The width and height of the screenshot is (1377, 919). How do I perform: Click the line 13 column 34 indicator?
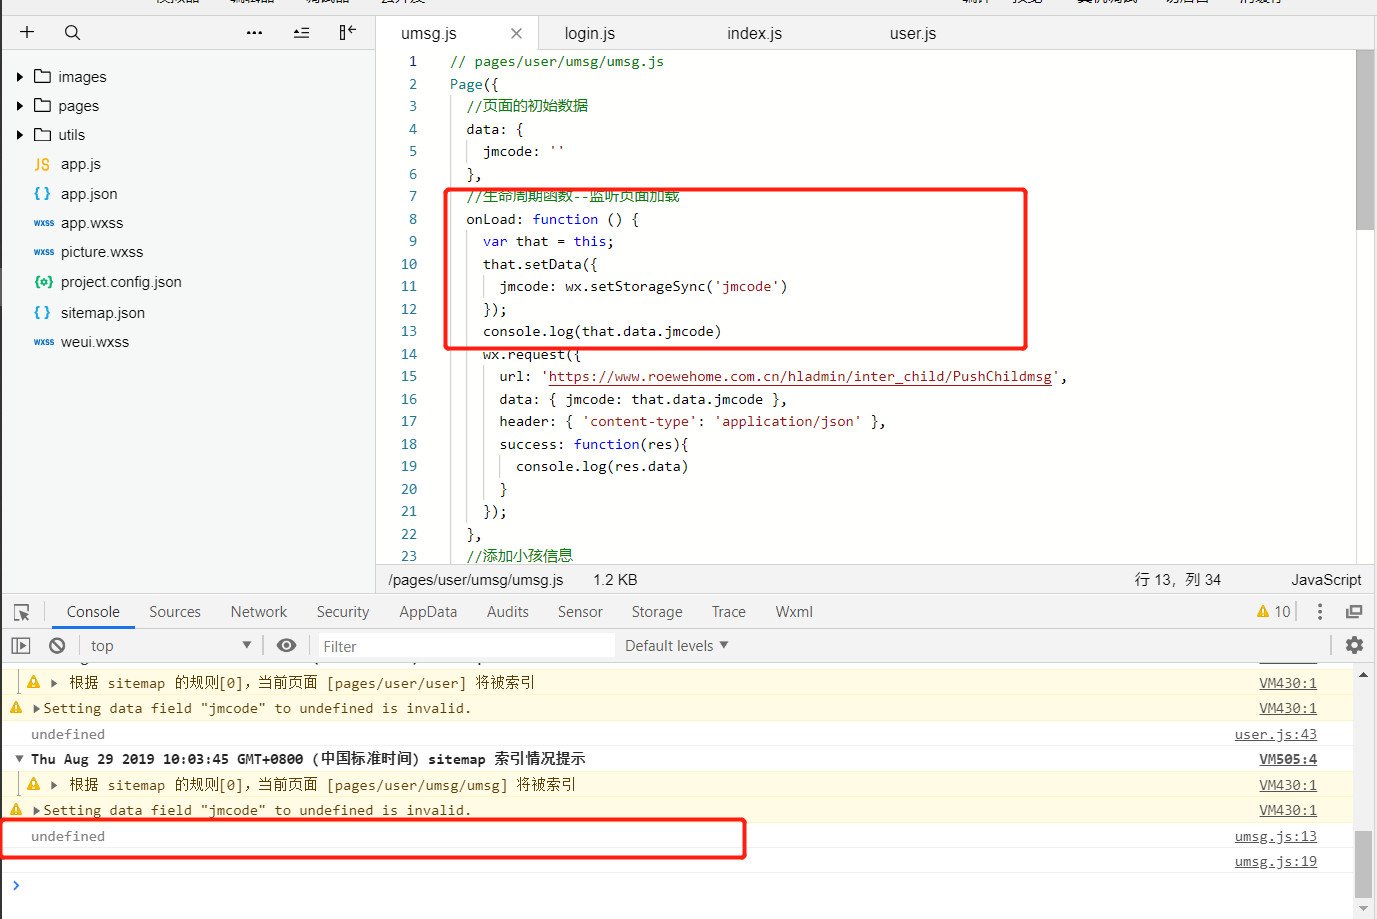click(x=1178, y=580)
